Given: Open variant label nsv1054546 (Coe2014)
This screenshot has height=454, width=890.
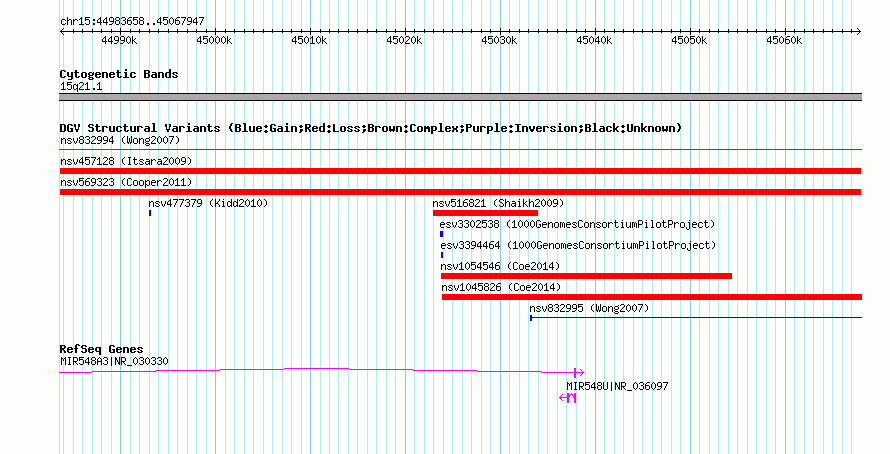Looking at the screenshot, I should 500,266.
